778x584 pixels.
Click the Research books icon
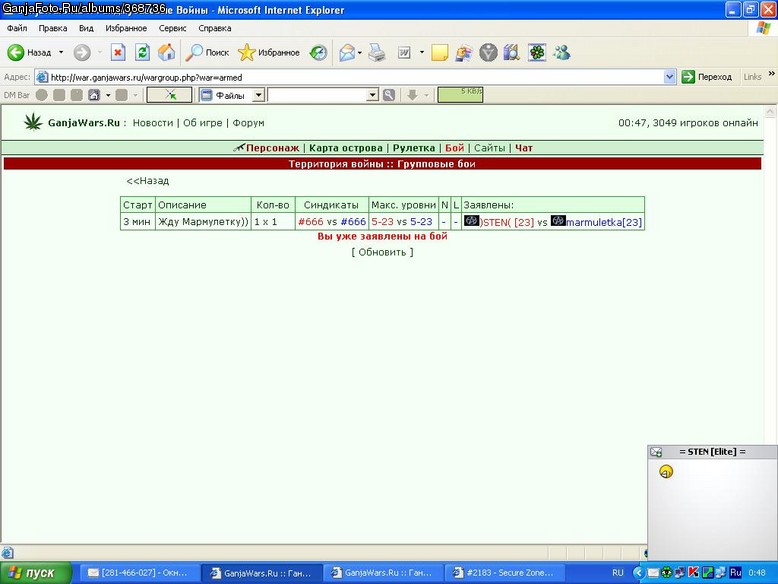512,52
